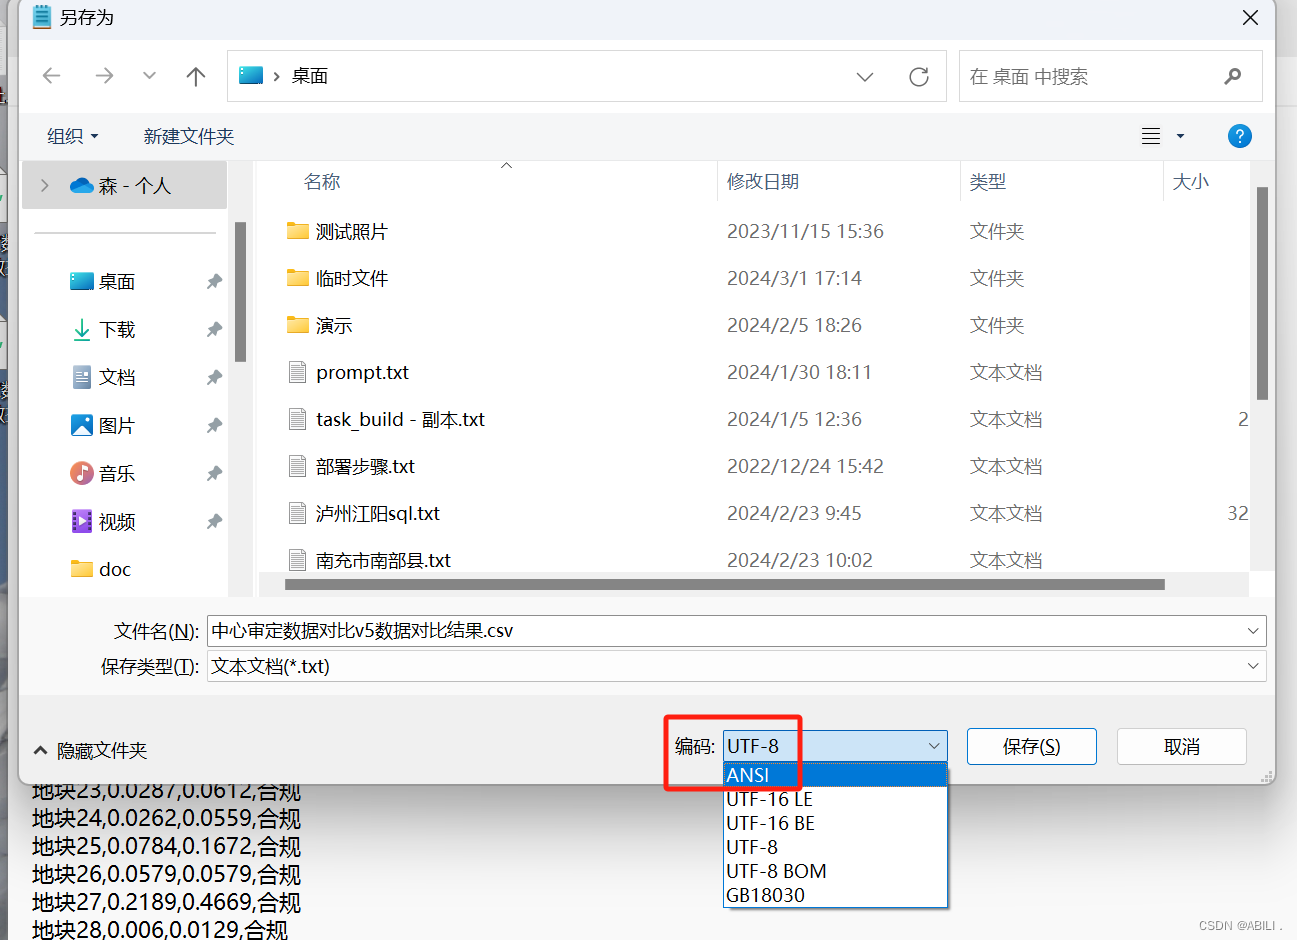
Task: Choose UTF-8 BOM encoding option
Action: click(835, 871)
